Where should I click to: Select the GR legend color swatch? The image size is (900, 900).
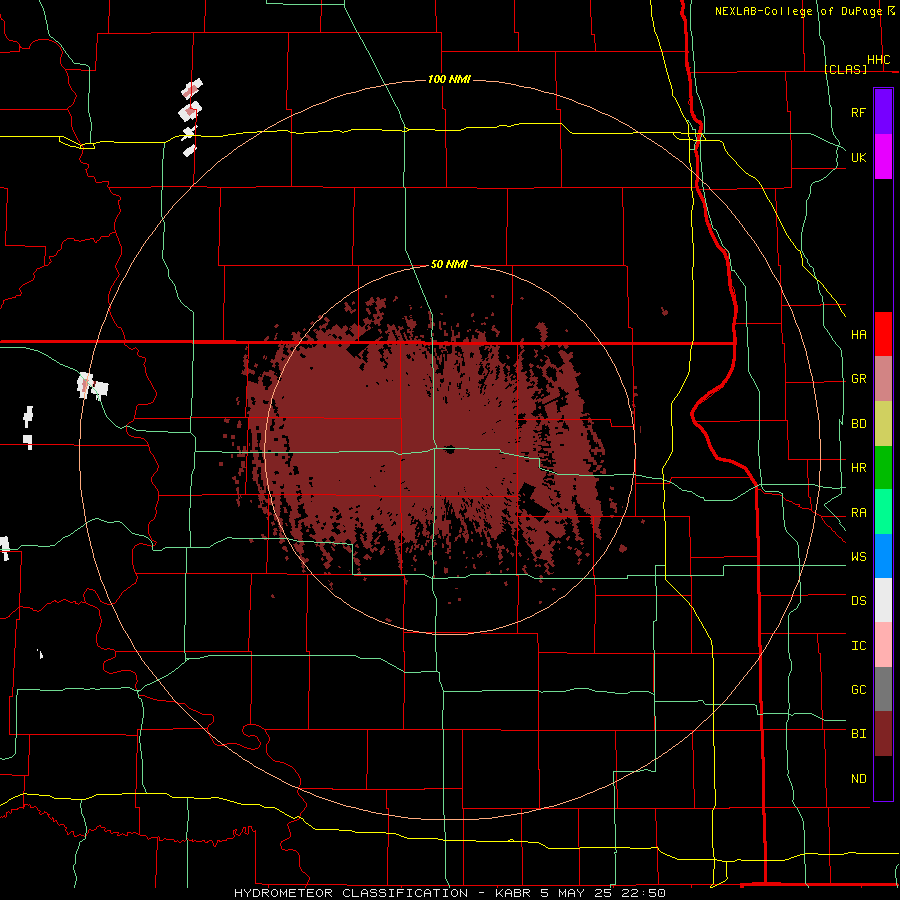[x=883, y=379]
